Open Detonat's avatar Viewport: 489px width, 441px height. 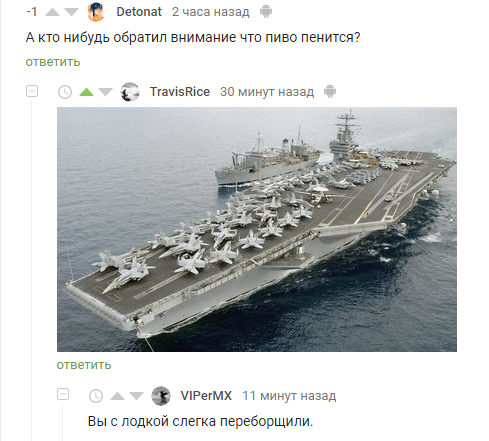96,12
